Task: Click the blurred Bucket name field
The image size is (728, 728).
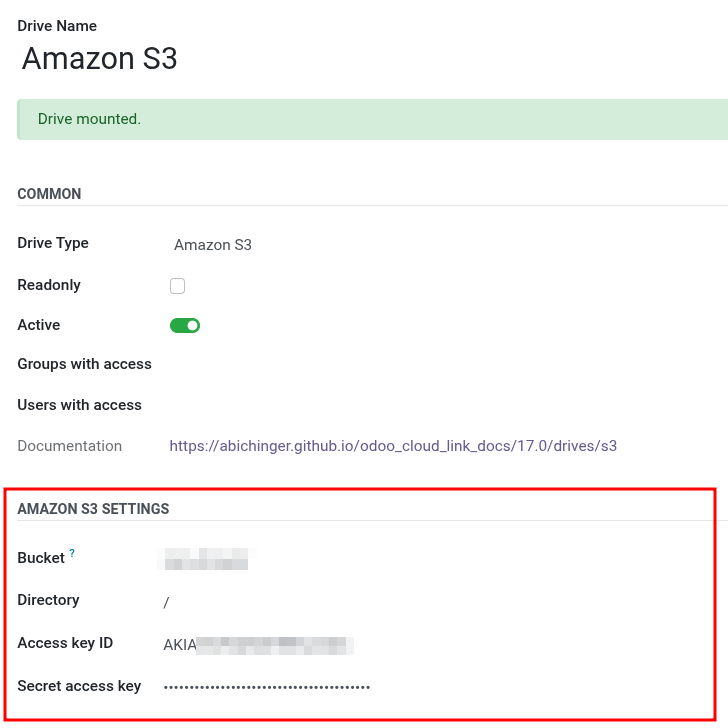Action: [x=207, y=558]
